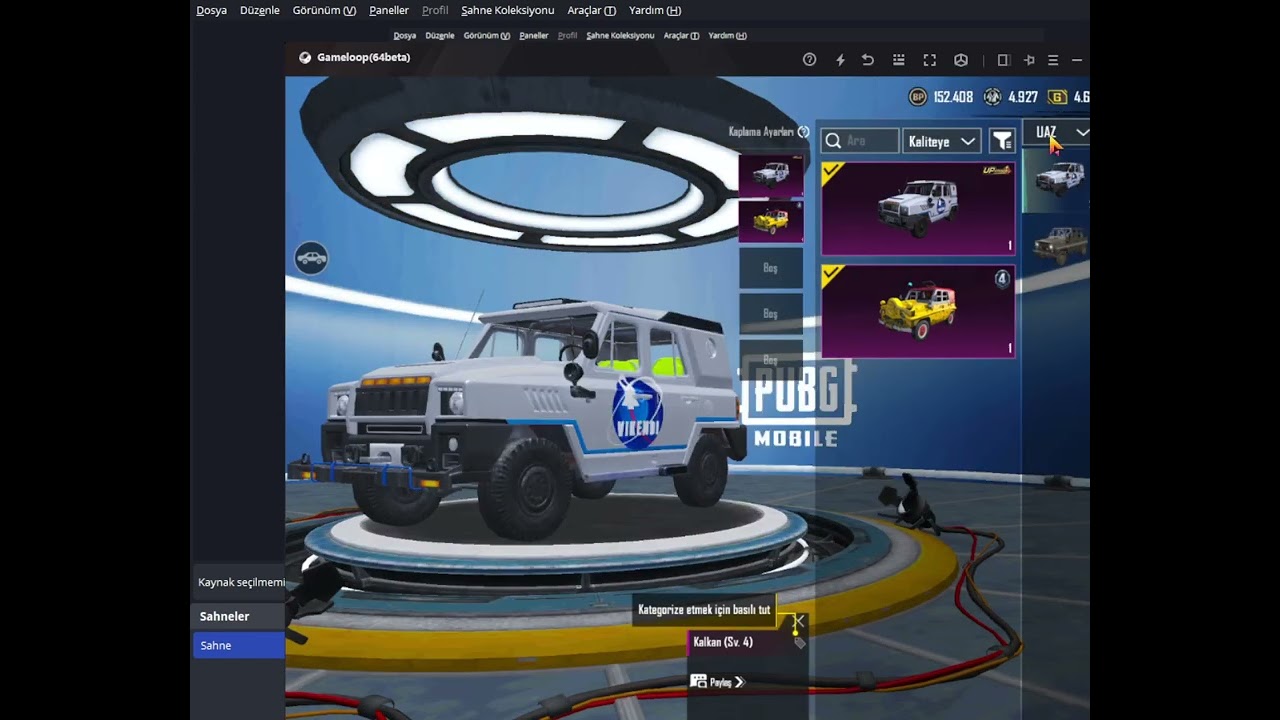
Task: Select the white Vikendi UAZ skin card
Action: click(x=918, y=209)
